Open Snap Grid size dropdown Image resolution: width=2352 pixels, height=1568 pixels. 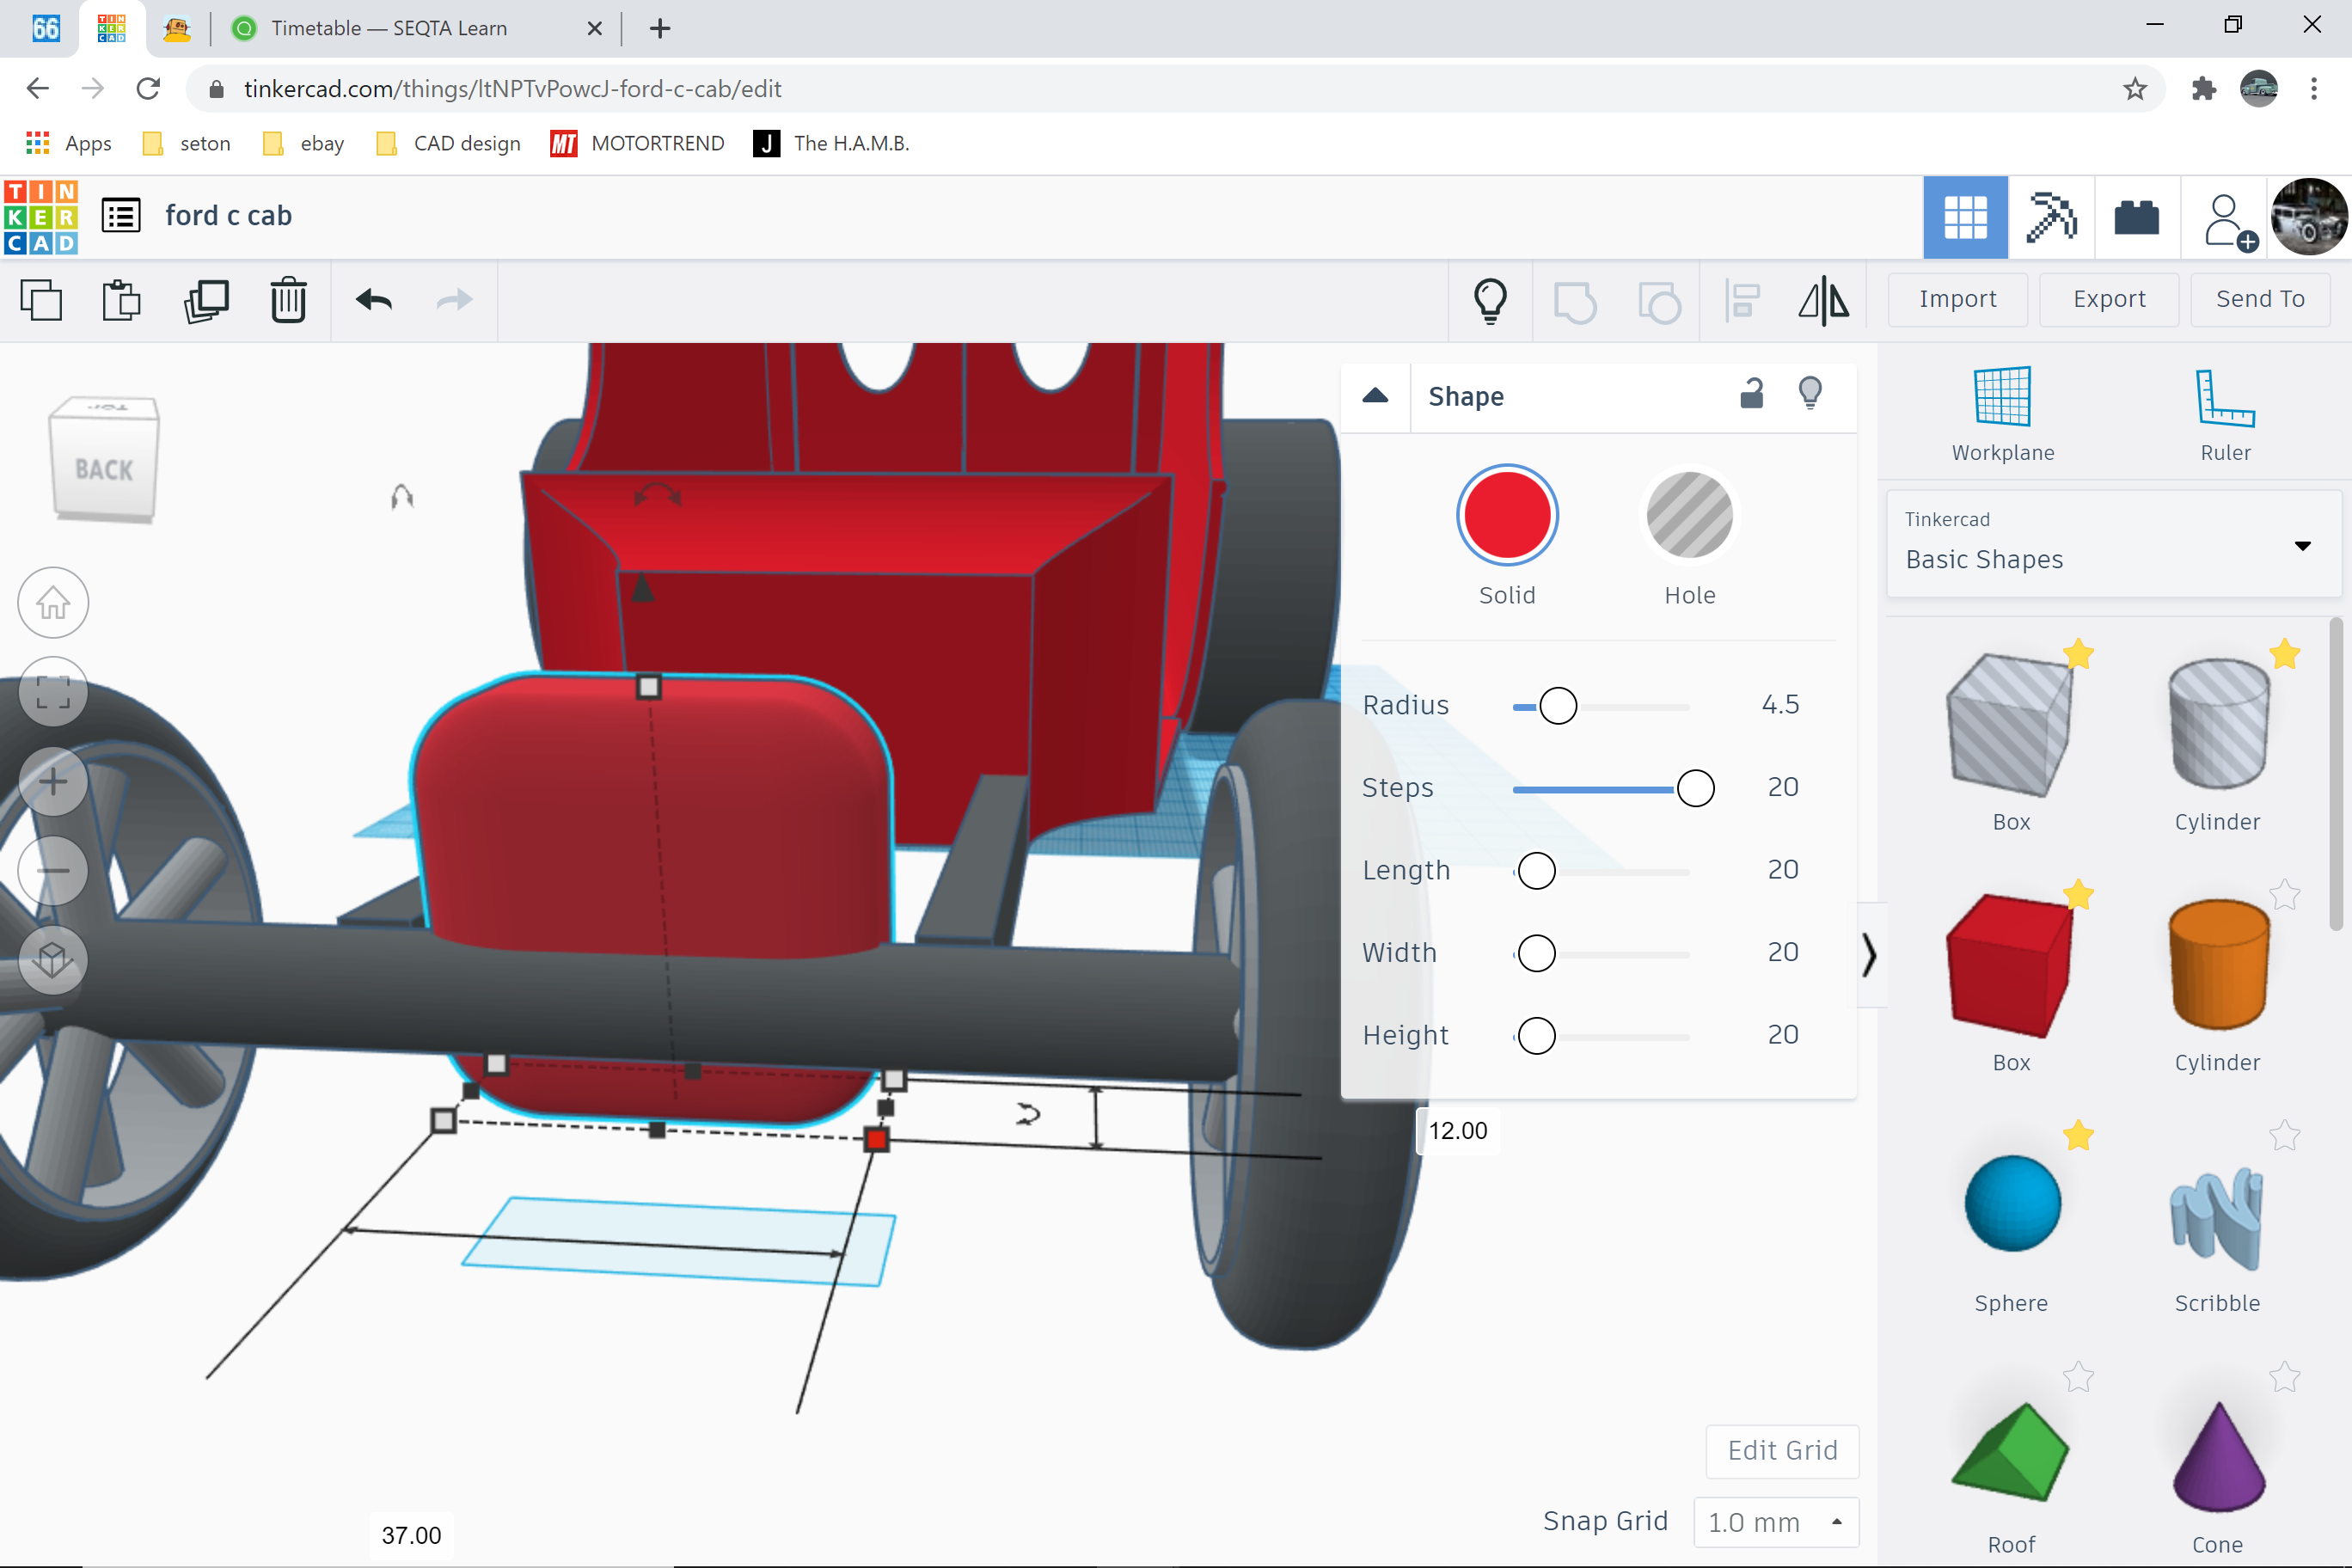pyautogui.click(x=1777, y=1522)
